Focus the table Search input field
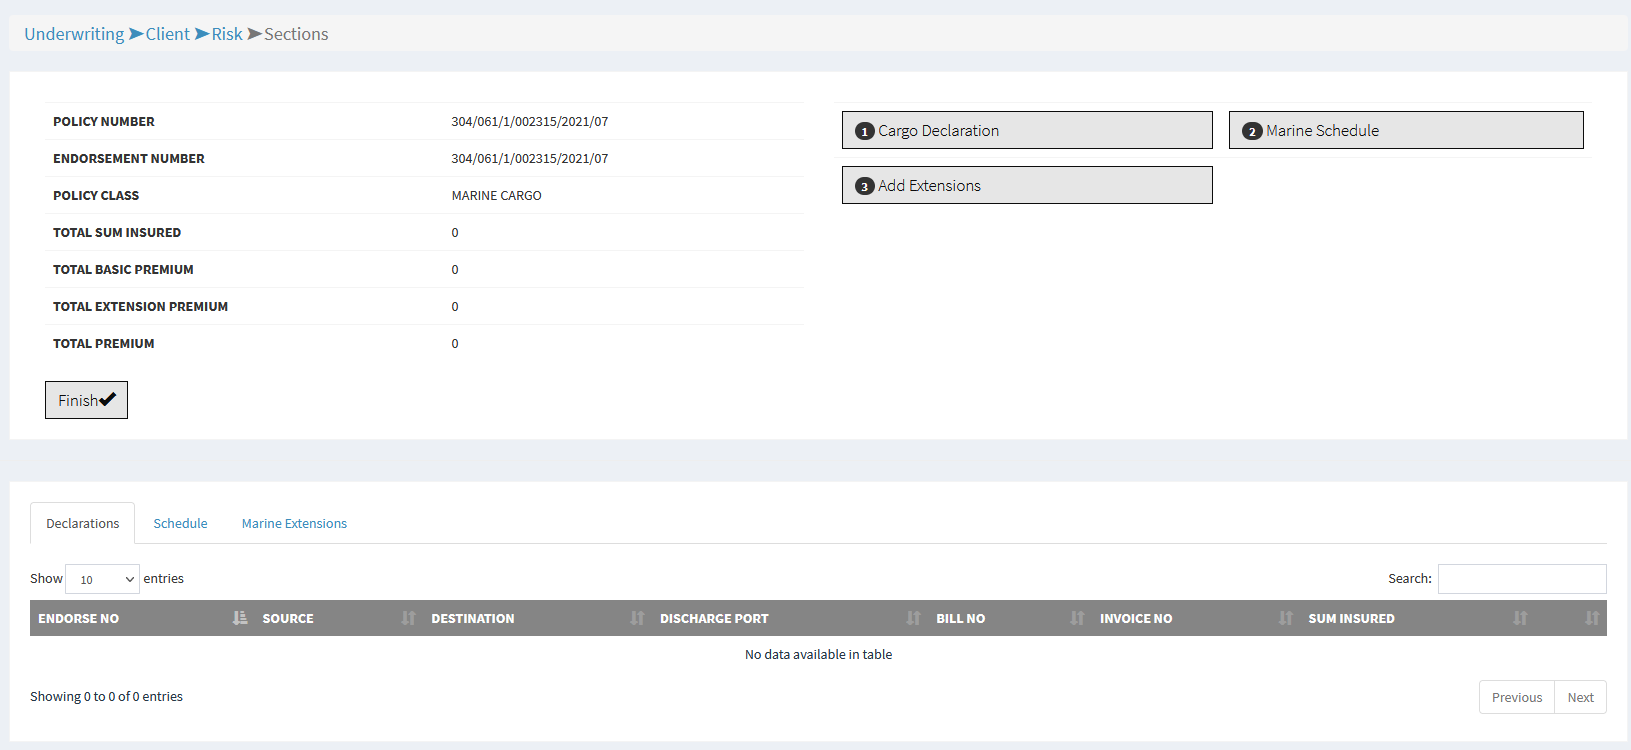 (x=1521, y=579)
